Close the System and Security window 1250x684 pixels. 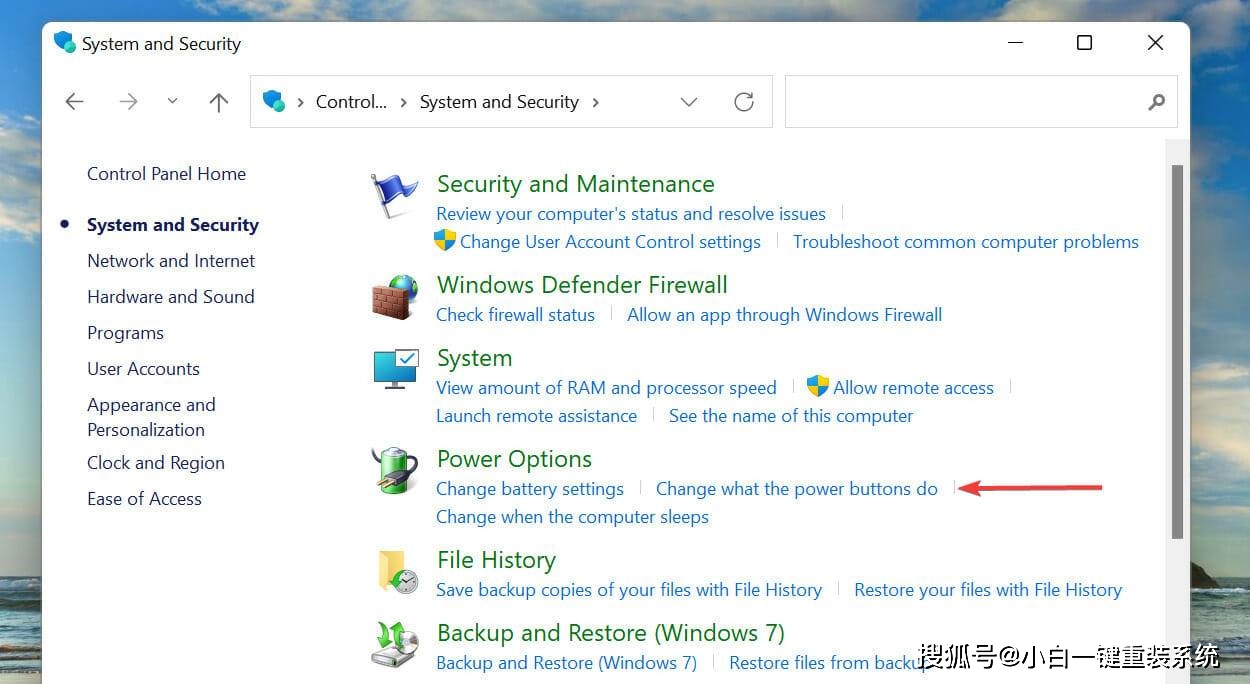click(1155, 43)
